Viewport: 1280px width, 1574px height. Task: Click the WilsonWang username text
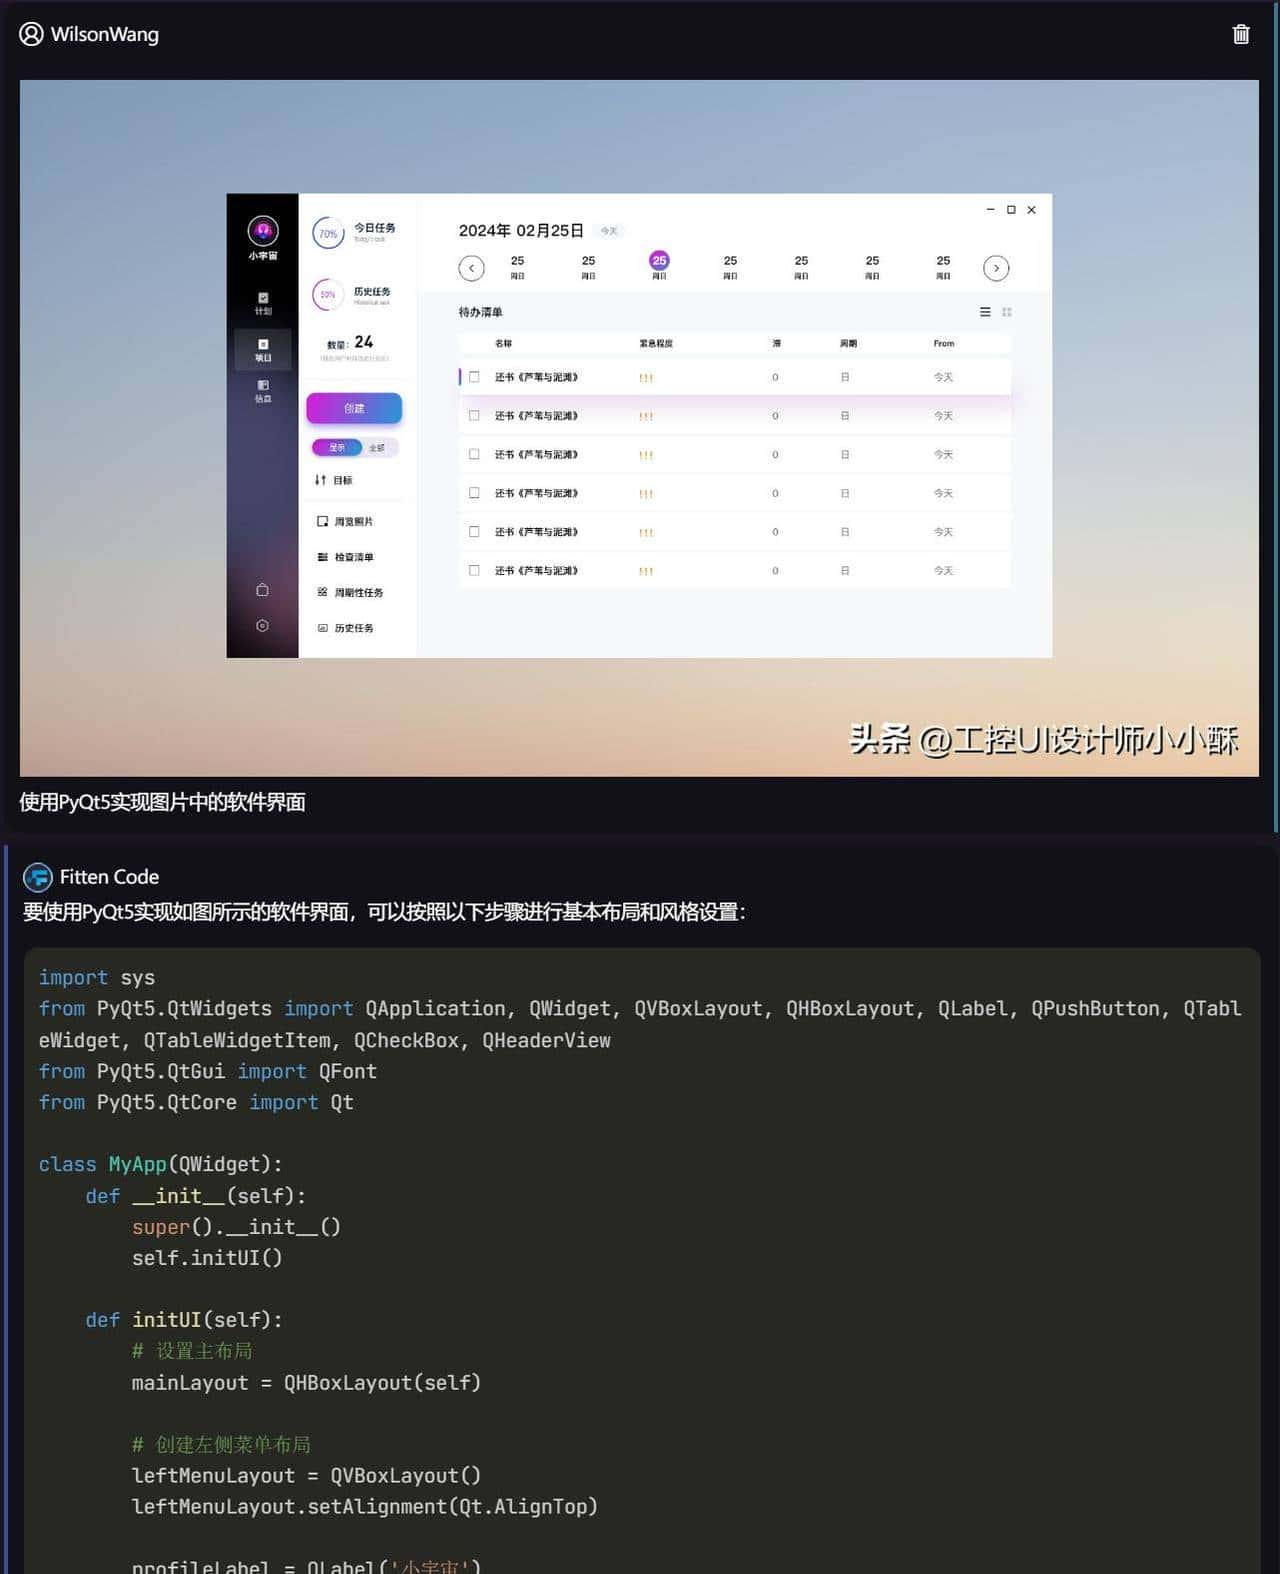(x=105, y=34)
